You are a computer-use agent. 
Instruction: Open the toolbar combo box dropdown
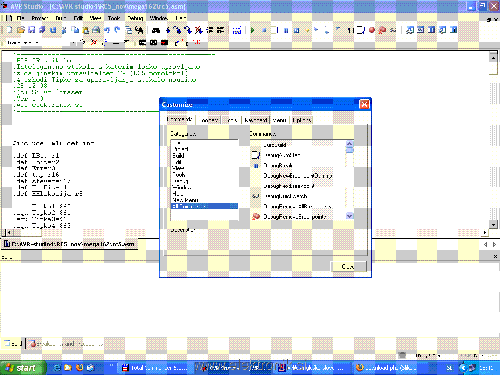point(74,43)
